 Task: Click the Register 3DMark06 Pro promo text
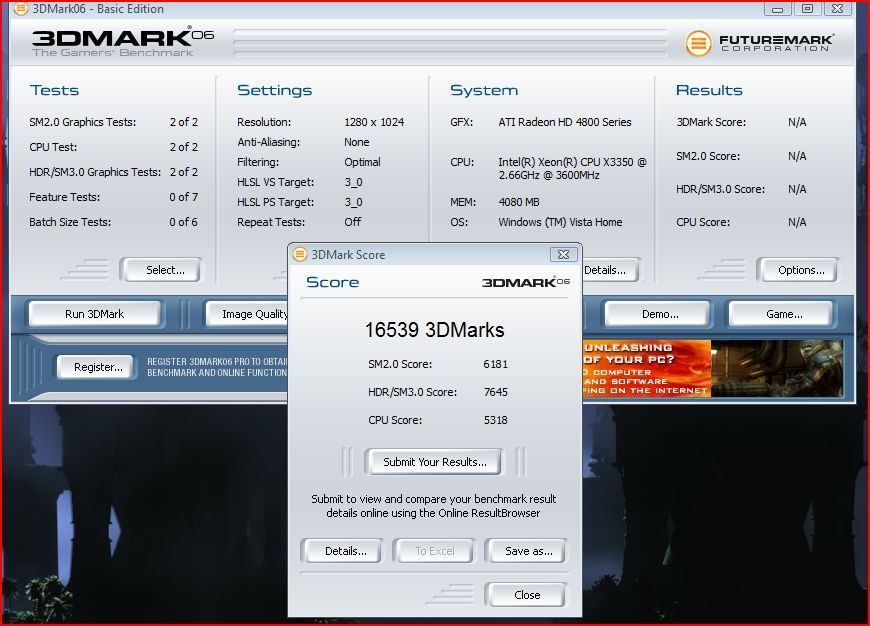(217, 367)
